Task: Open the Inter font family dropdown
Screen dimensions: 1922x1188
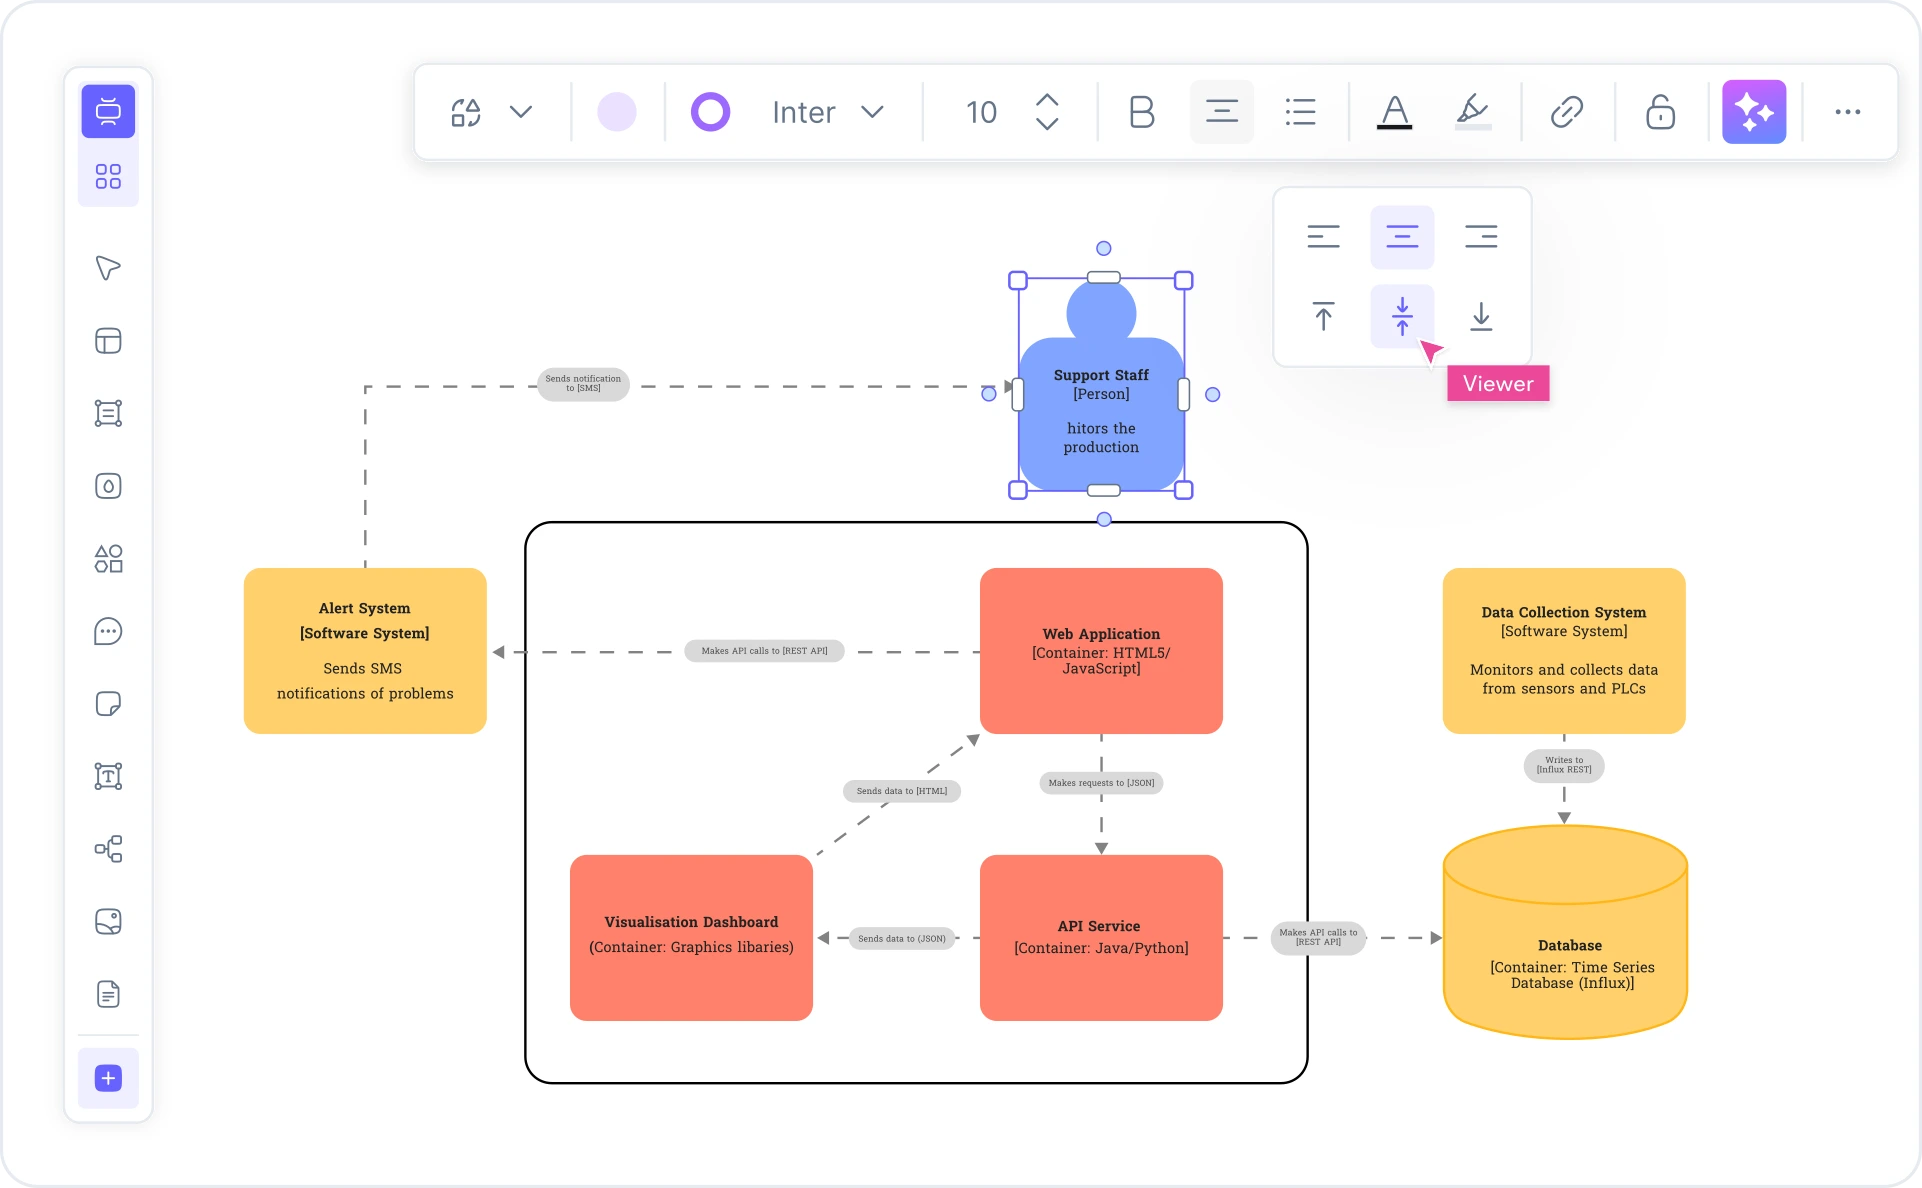Action: pos(830,111)
